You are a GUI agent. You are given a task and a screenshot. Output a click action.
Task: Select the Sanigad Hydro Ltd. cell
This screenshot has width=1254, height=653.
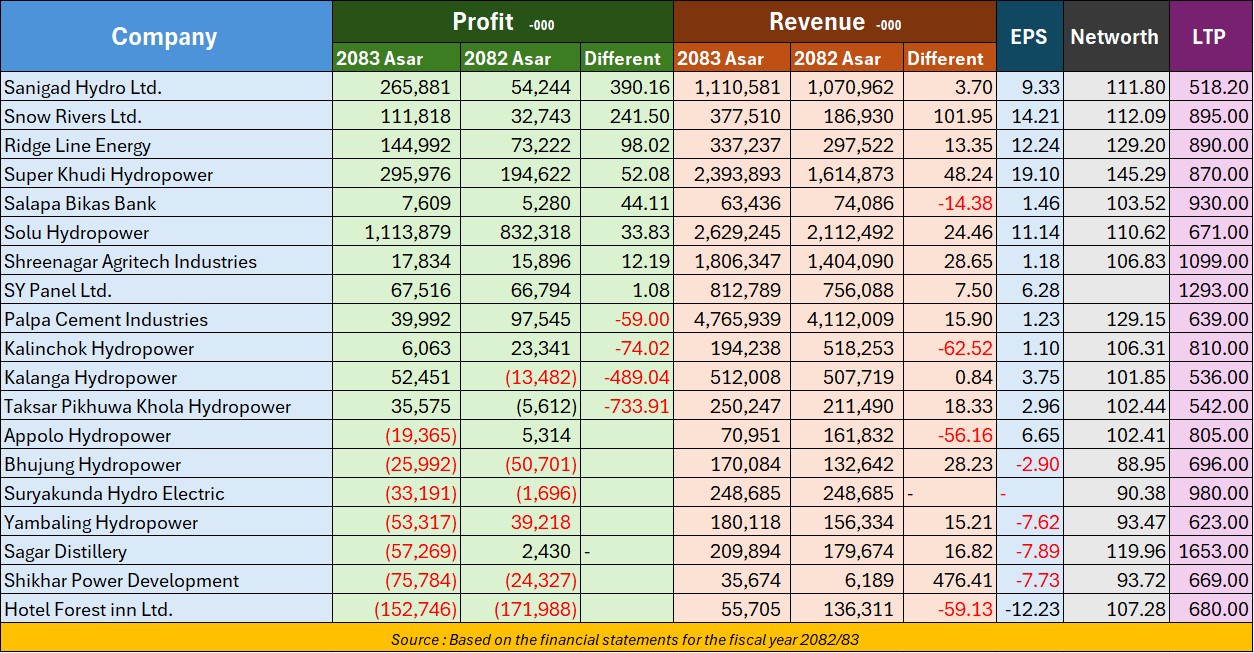tap(166, 87)
